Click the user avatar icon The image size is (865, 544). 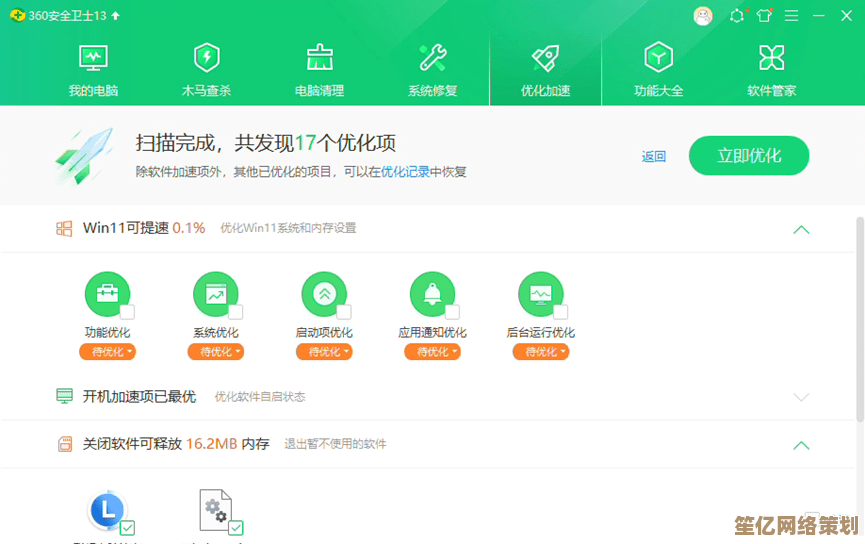(x=703, y=16)
